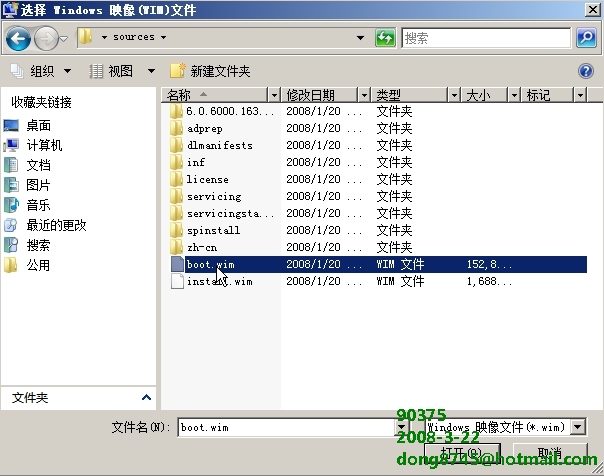This screenshot has height=476, width=604.
Task: Click the WIM 文件 type of install.wim
Action: [x=400, y=282]
